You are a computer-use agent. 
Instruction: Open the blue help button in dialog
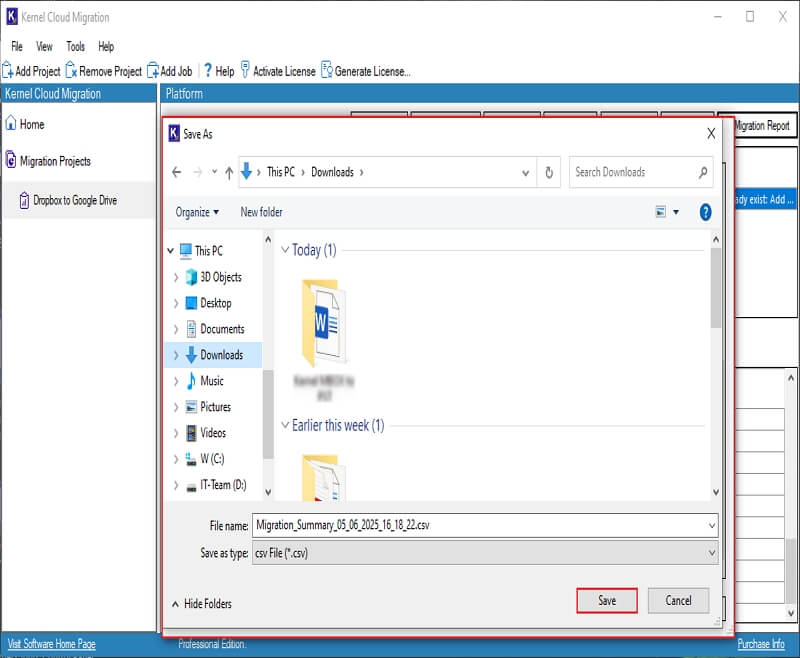click(706, 212)
